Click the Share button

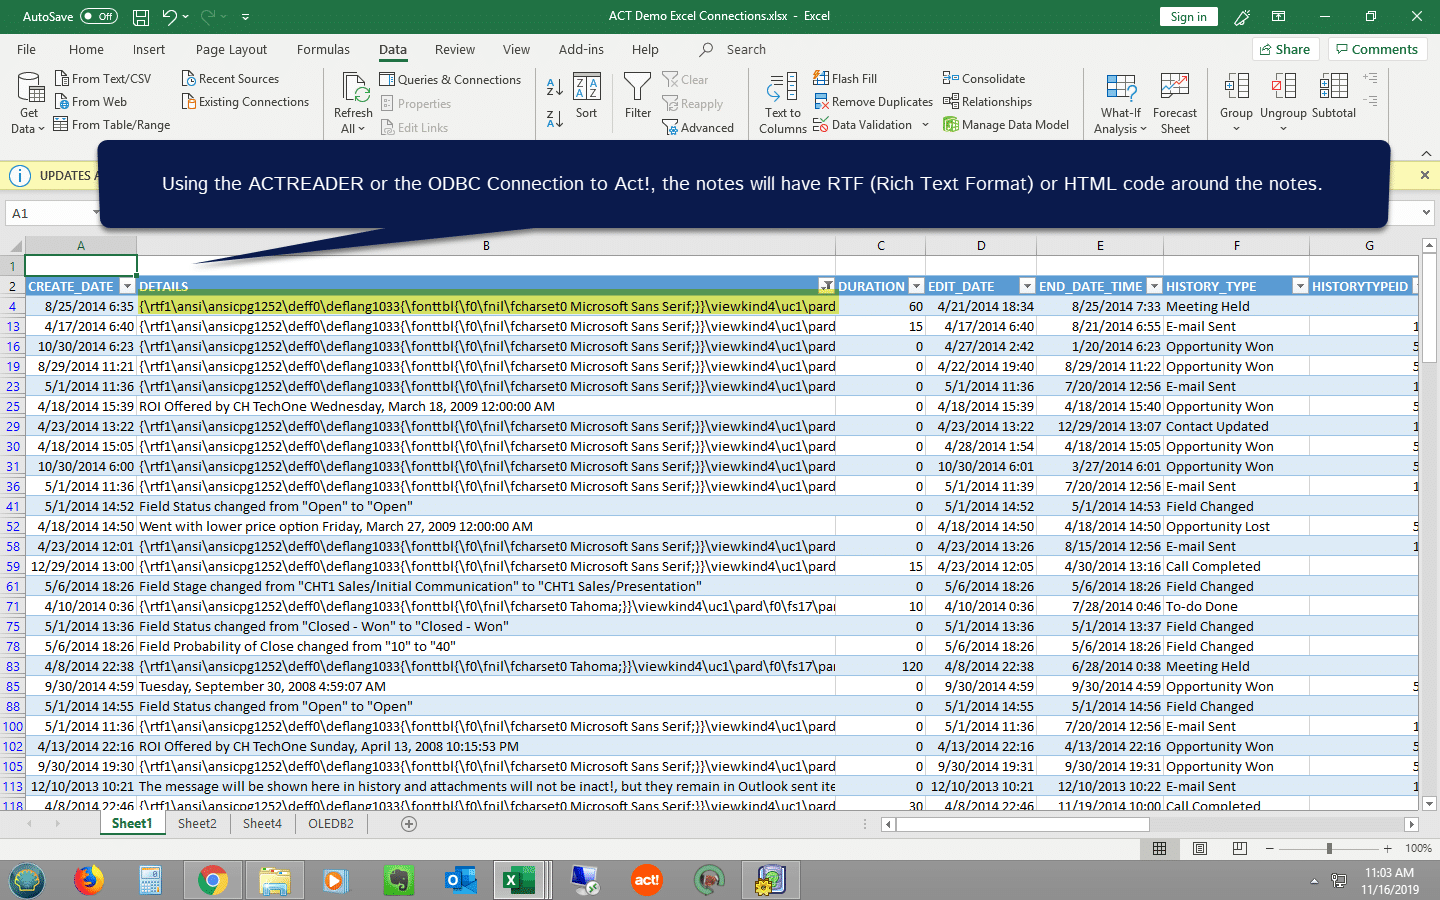pos(1285,50)
